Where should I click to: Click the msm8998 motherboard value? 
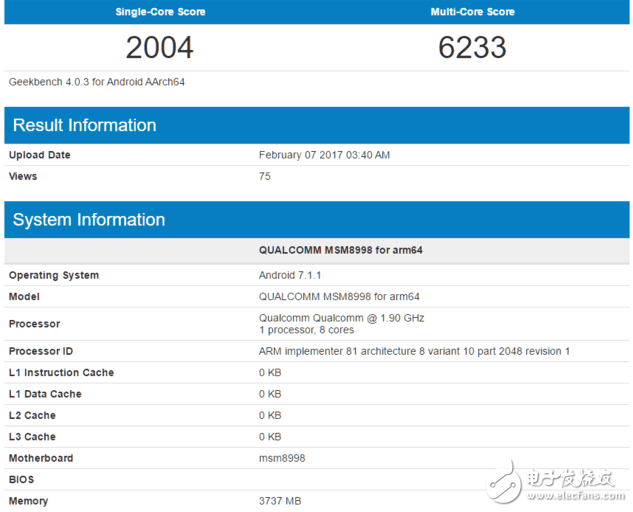[x=282, y=458]
